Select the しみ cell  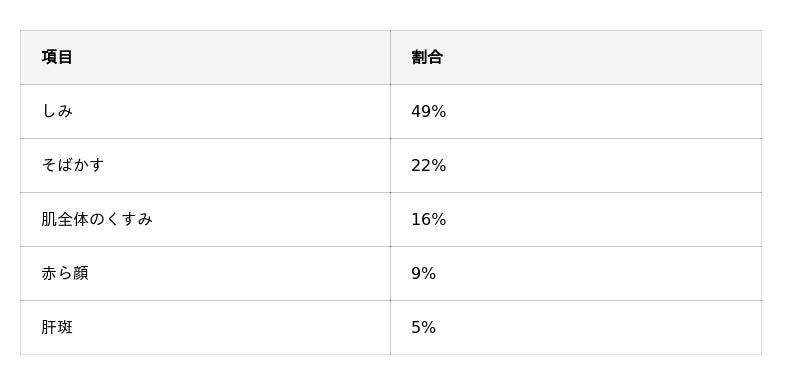point(205,111)
